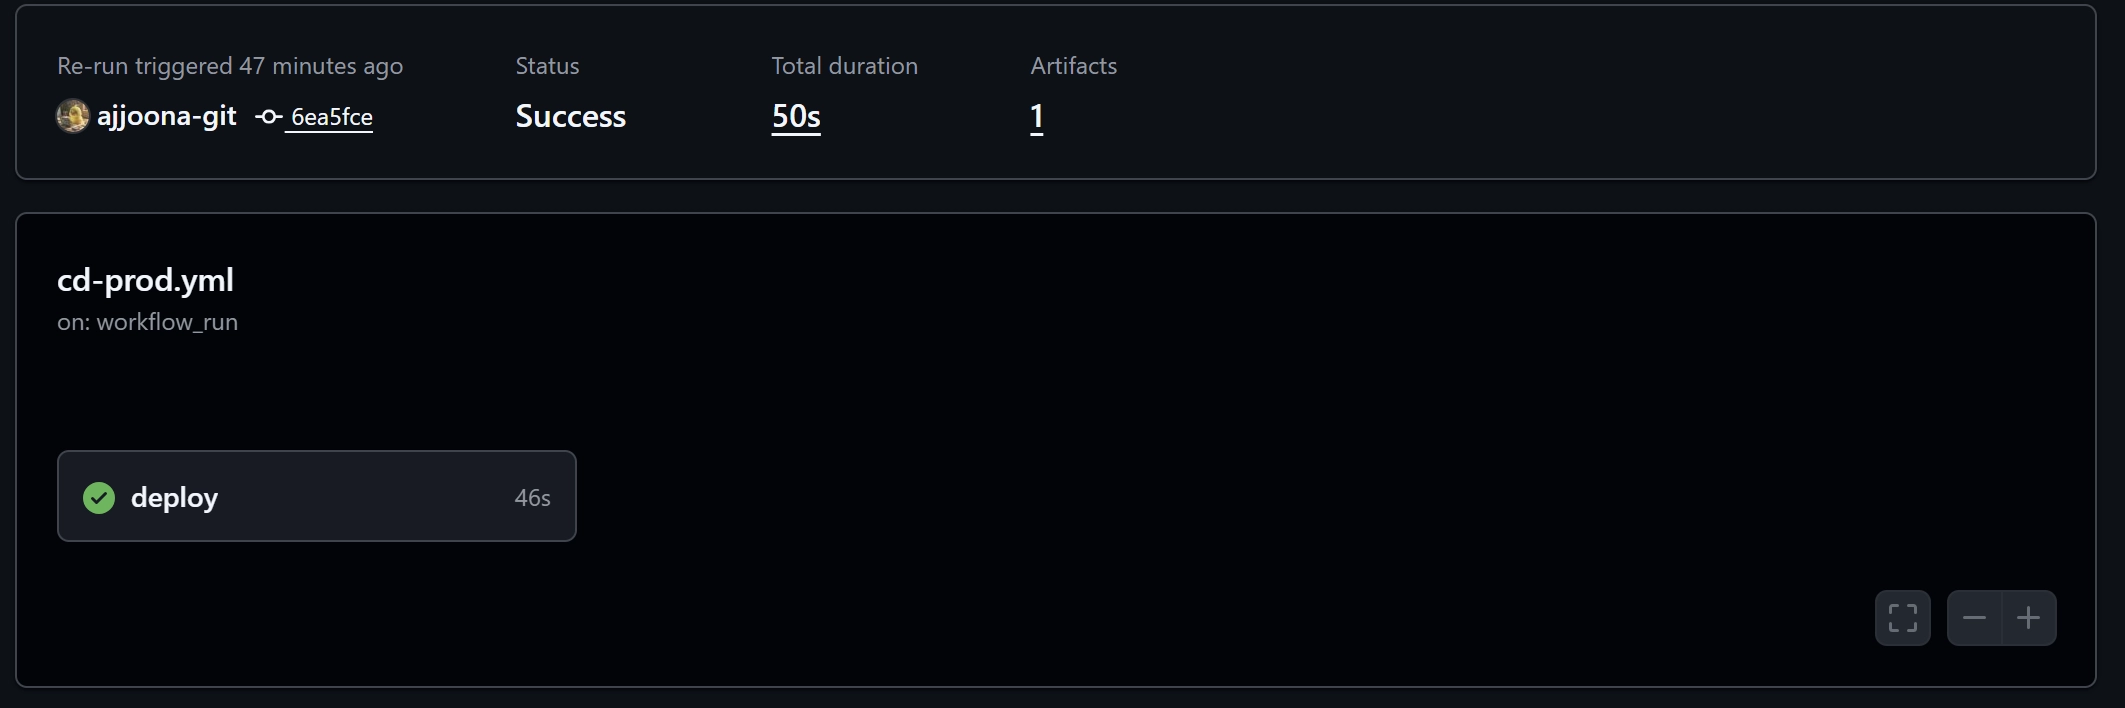2125x708 pixels.
Task: Jump to the artifacts count link
Action: point(1037,117)
